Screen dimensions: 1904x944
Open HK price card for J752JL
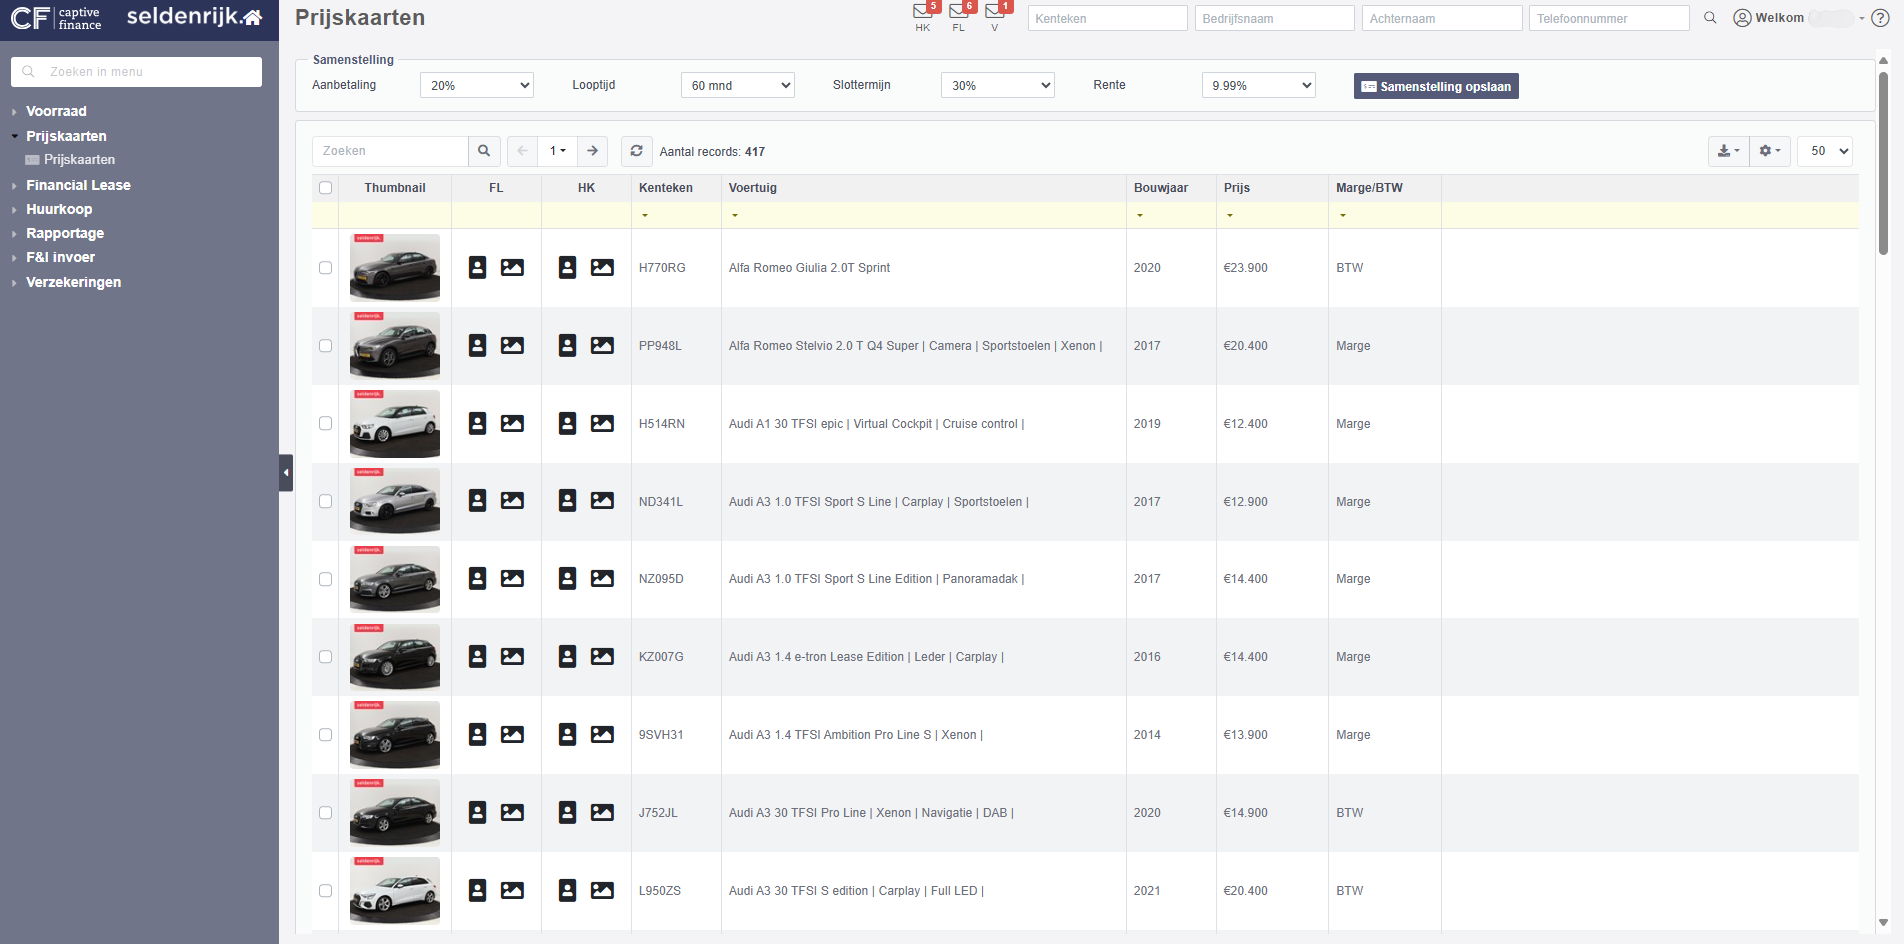tap(567, 812)
